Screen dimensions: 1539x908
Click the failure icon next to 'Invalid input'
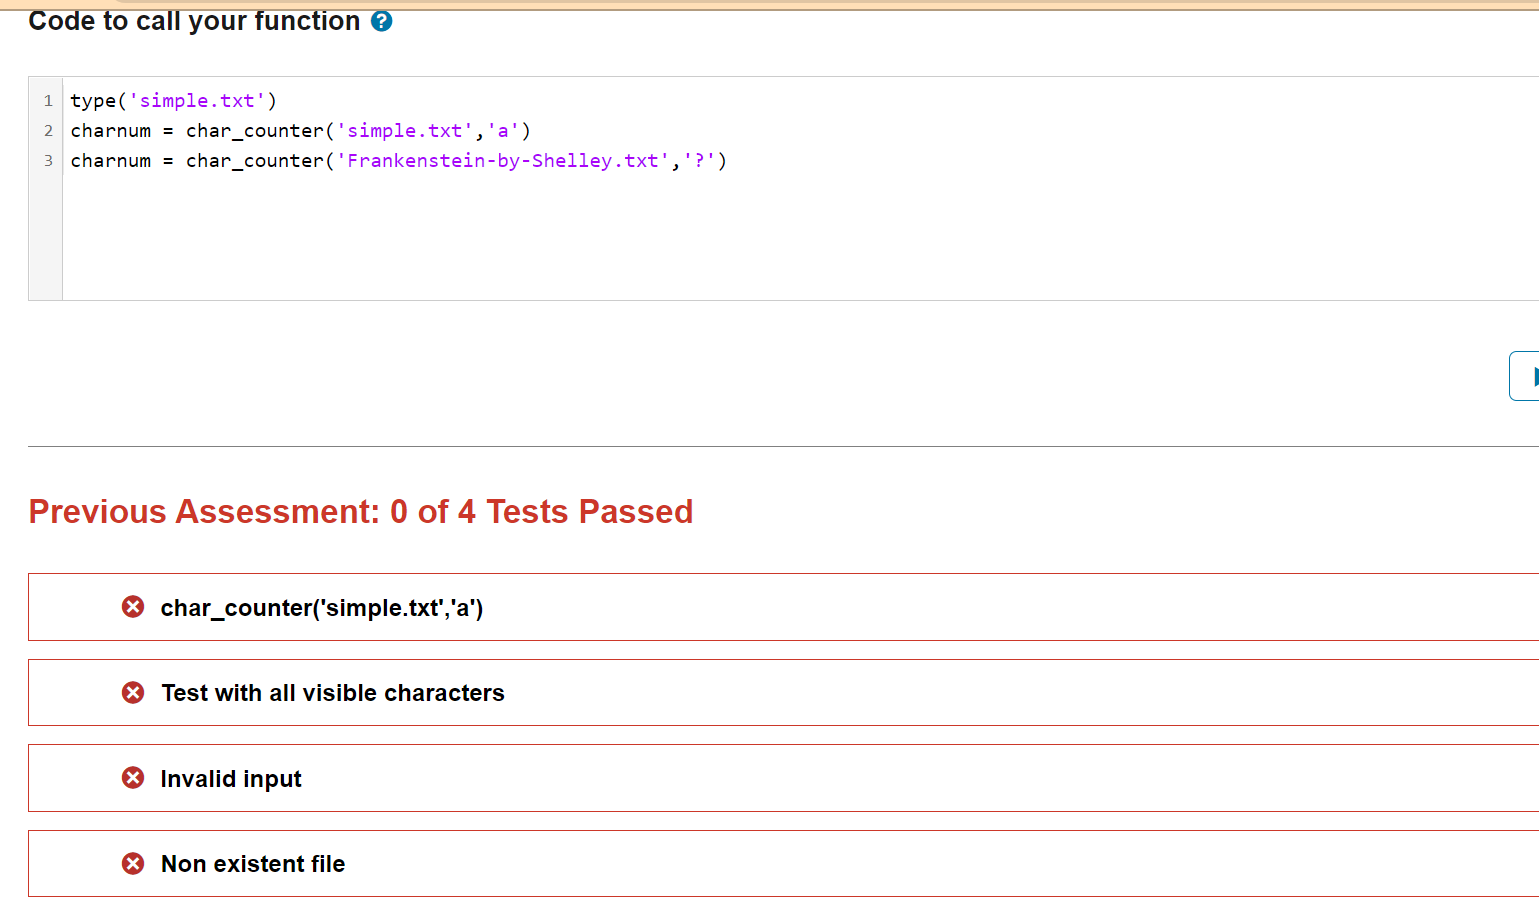(132, 778)
